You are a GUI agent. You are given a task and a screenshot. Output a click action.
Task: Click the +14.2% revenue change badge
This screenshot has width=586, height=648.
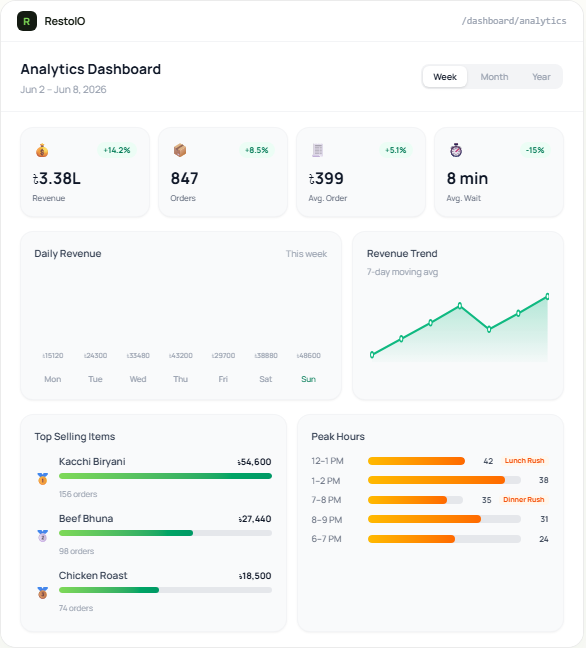click(117, 150)
